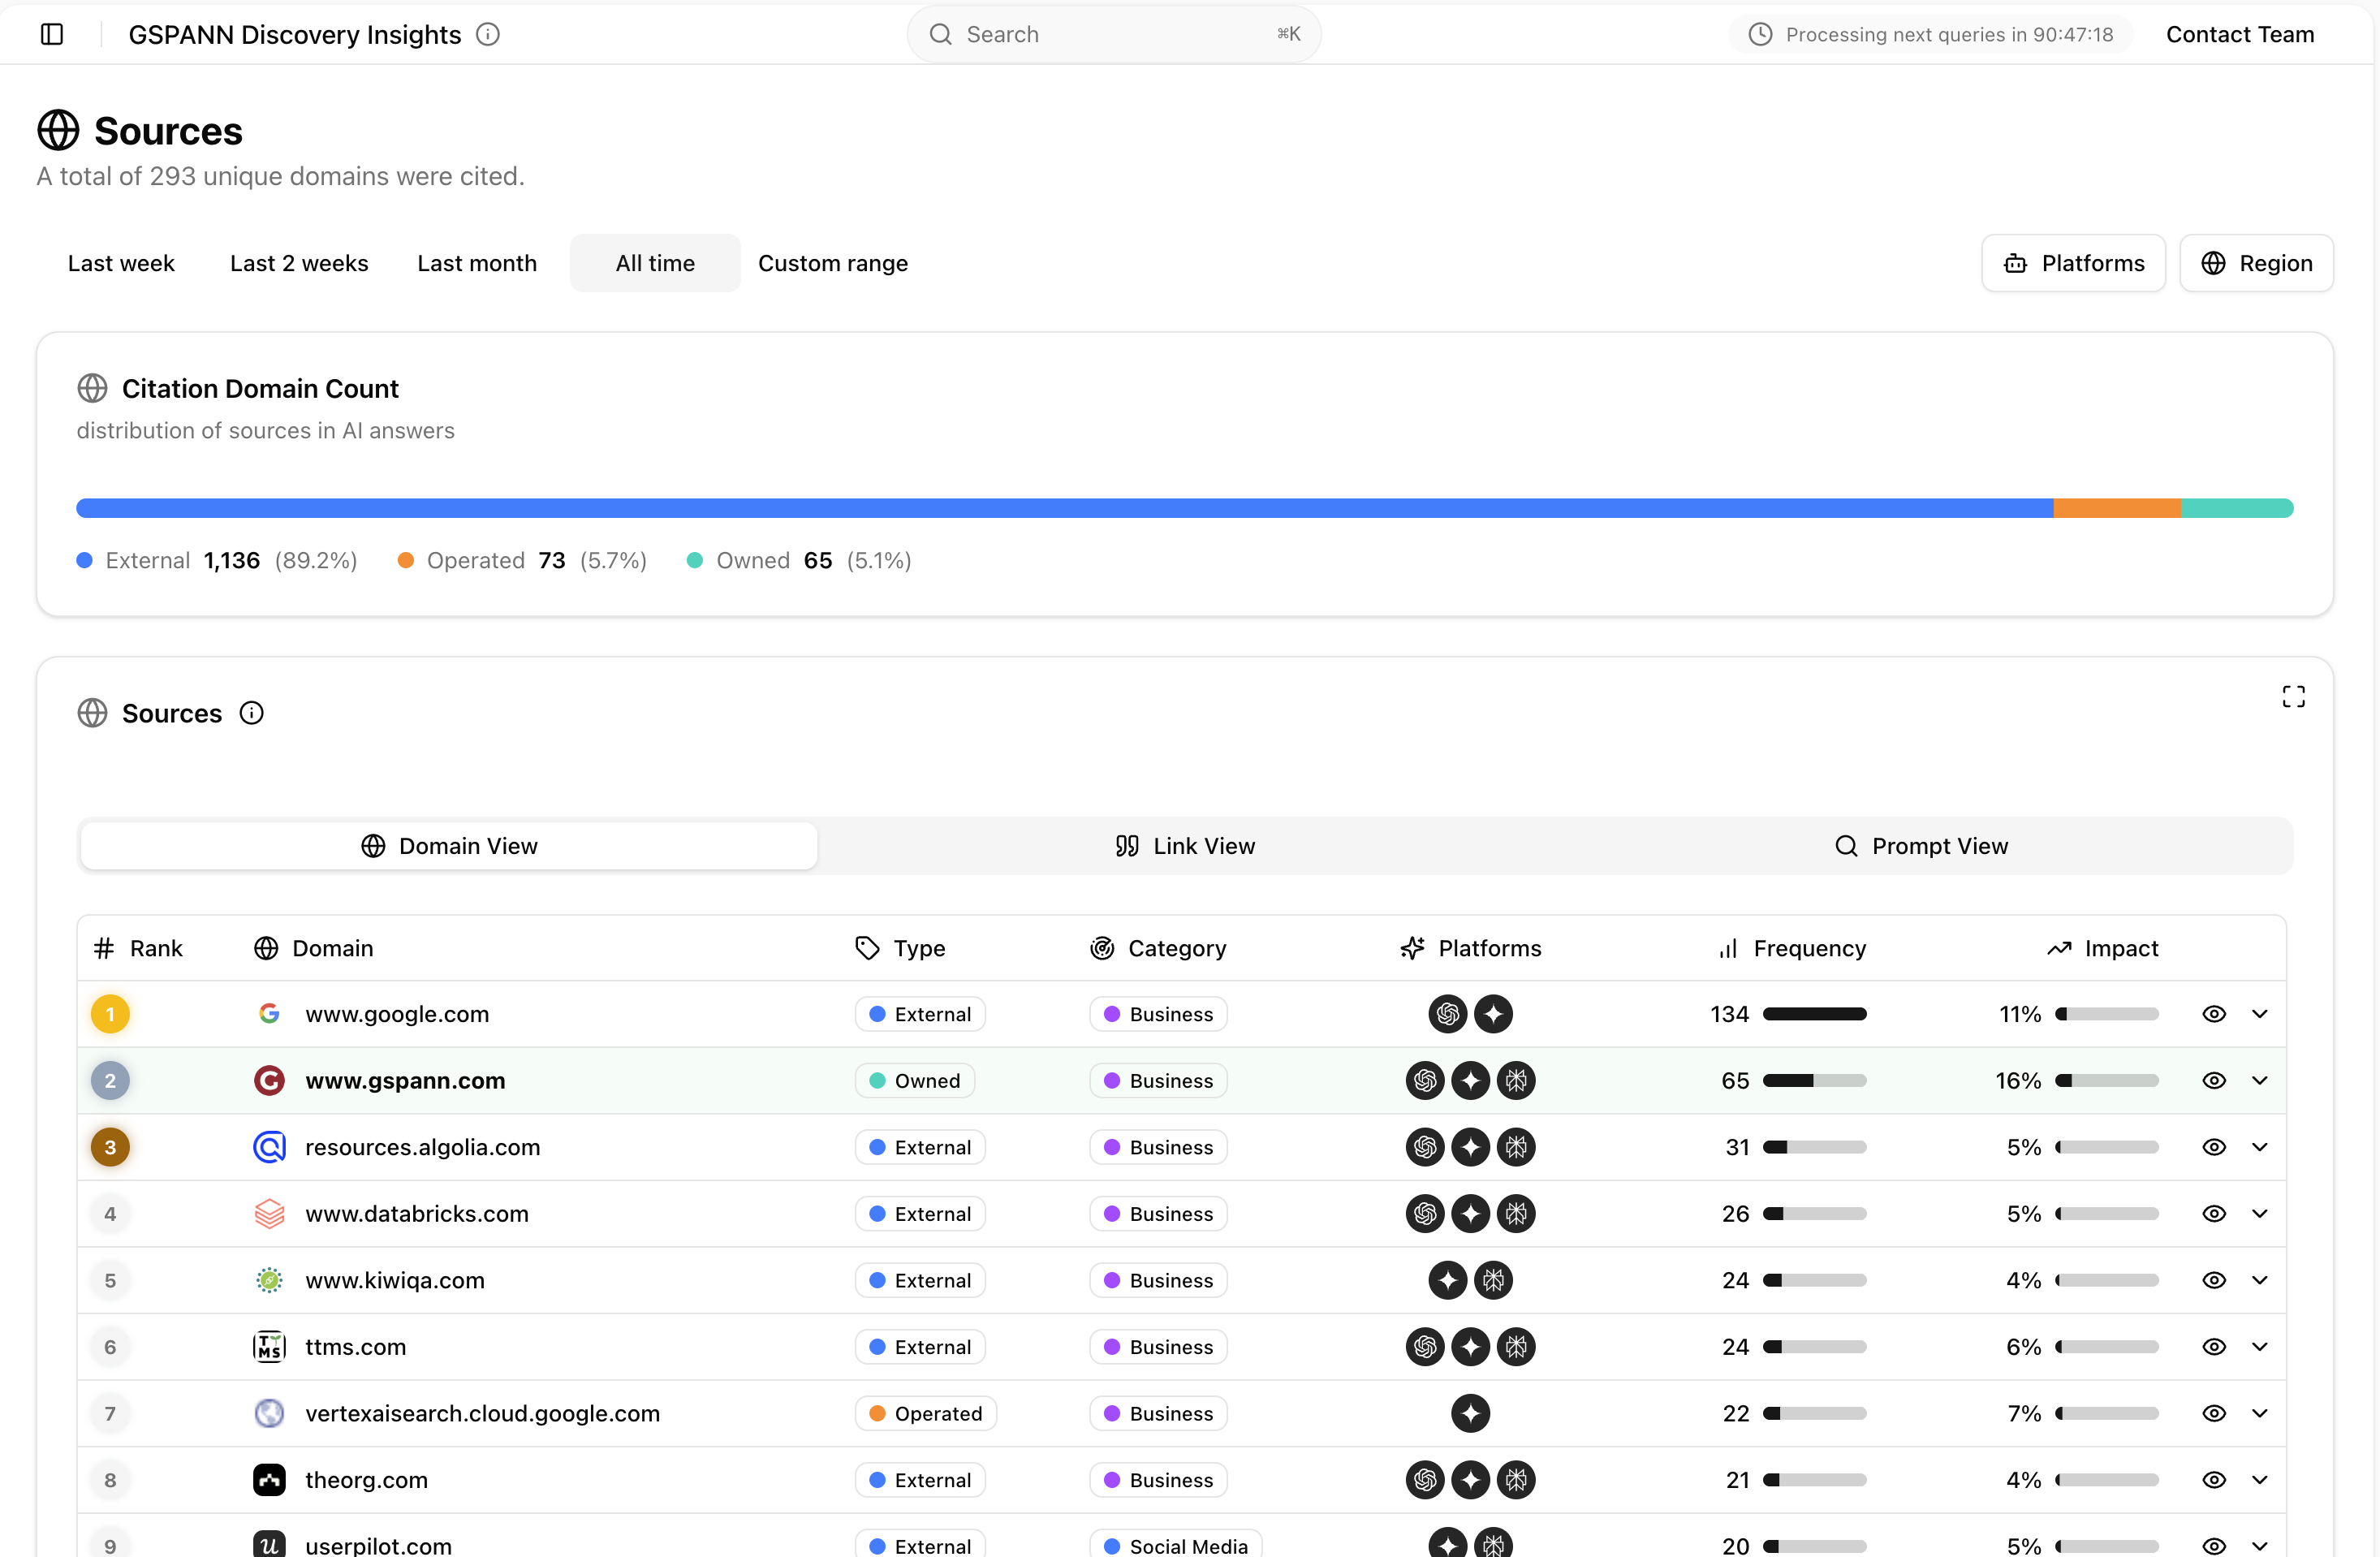Click the Gemini platform icon for www.google.com
Viewport: 2380px width, 1557px height.
(x=1493, y=1014)
